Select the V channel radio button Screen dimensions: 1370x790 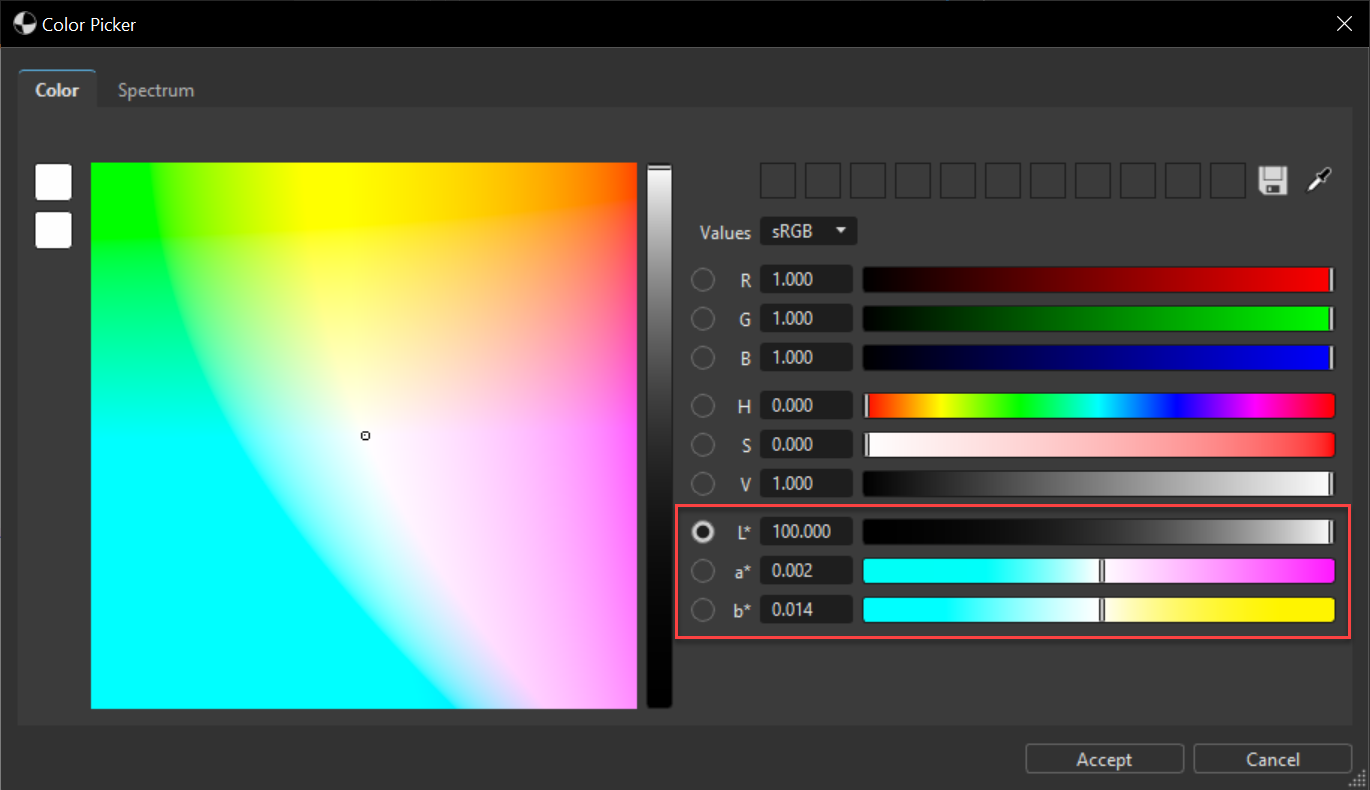(x=703, y=483)
